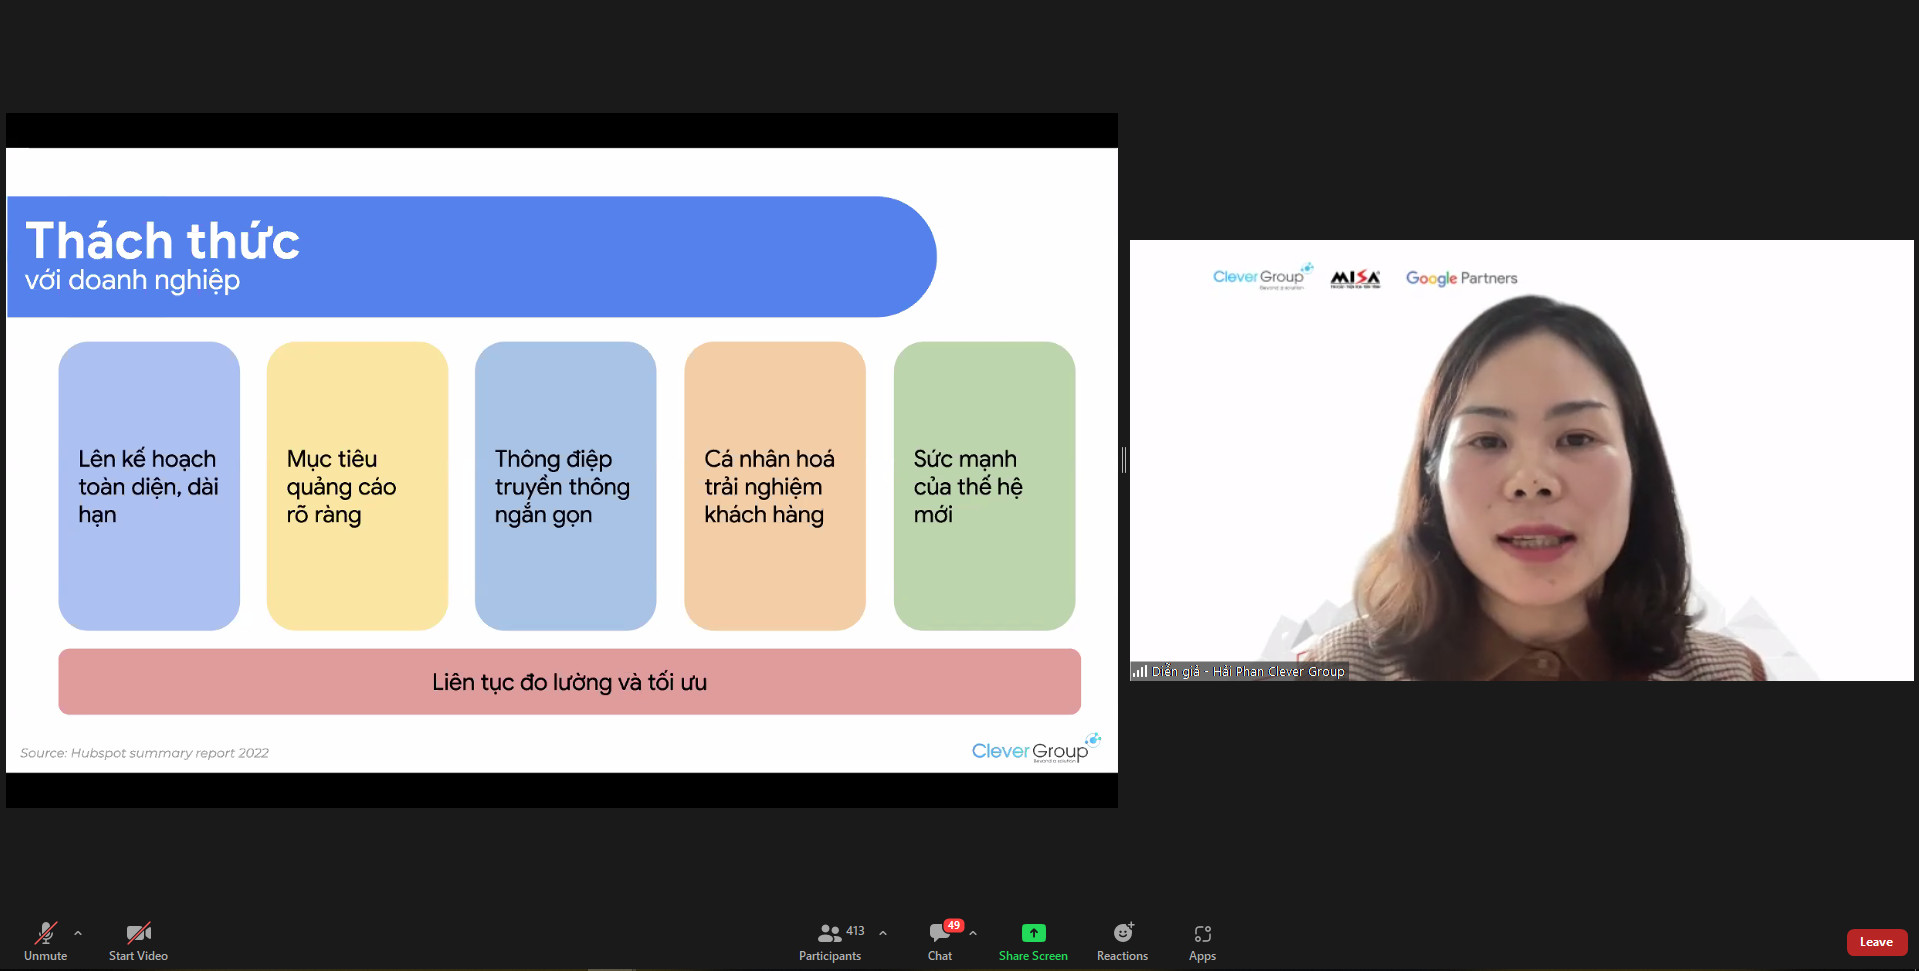Click the divider handle between slide and video
The image size is (1919, 971).
click(1124, 460)
